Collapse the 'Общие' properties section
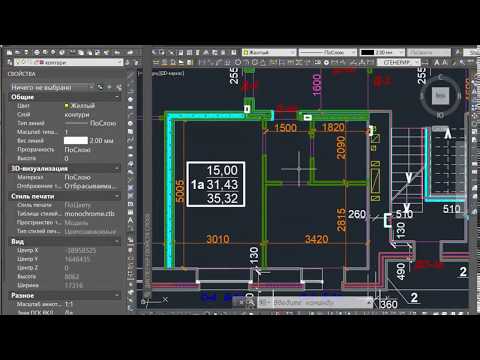The height and width of the screenshot is (360, 480). [x=117, y=97]
